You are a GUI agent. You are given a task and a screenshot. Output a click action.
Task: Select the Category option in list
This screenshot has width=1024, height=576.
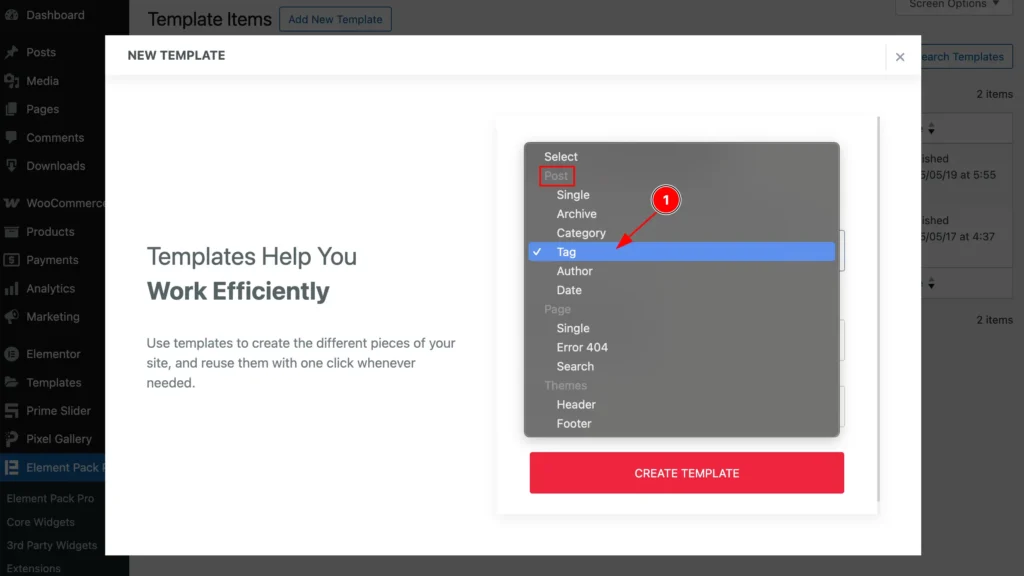click(581, 233)
